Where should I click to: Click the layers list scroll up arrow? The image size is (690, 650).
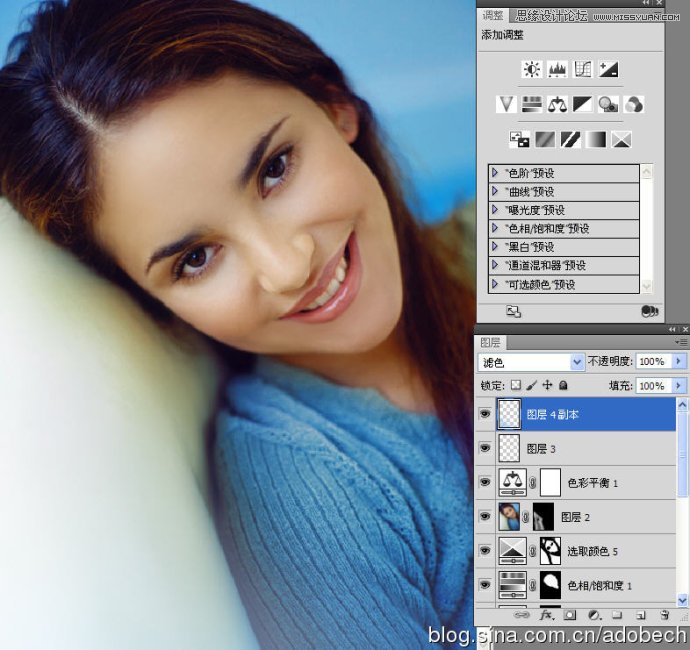click(x=683, y=404)
